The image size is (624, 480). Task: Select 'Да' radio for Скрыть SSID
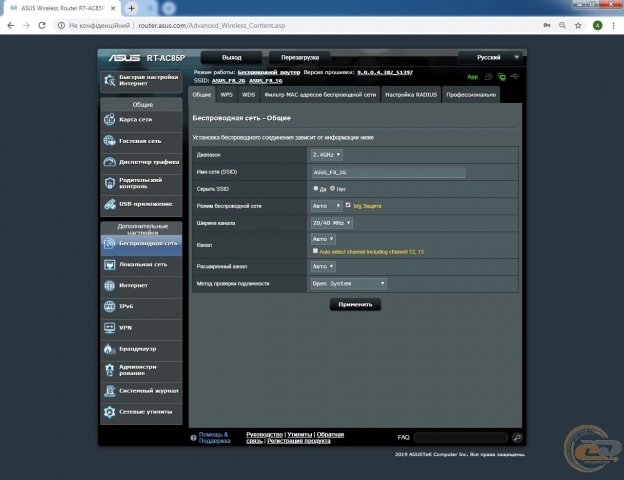coord(316,188)
